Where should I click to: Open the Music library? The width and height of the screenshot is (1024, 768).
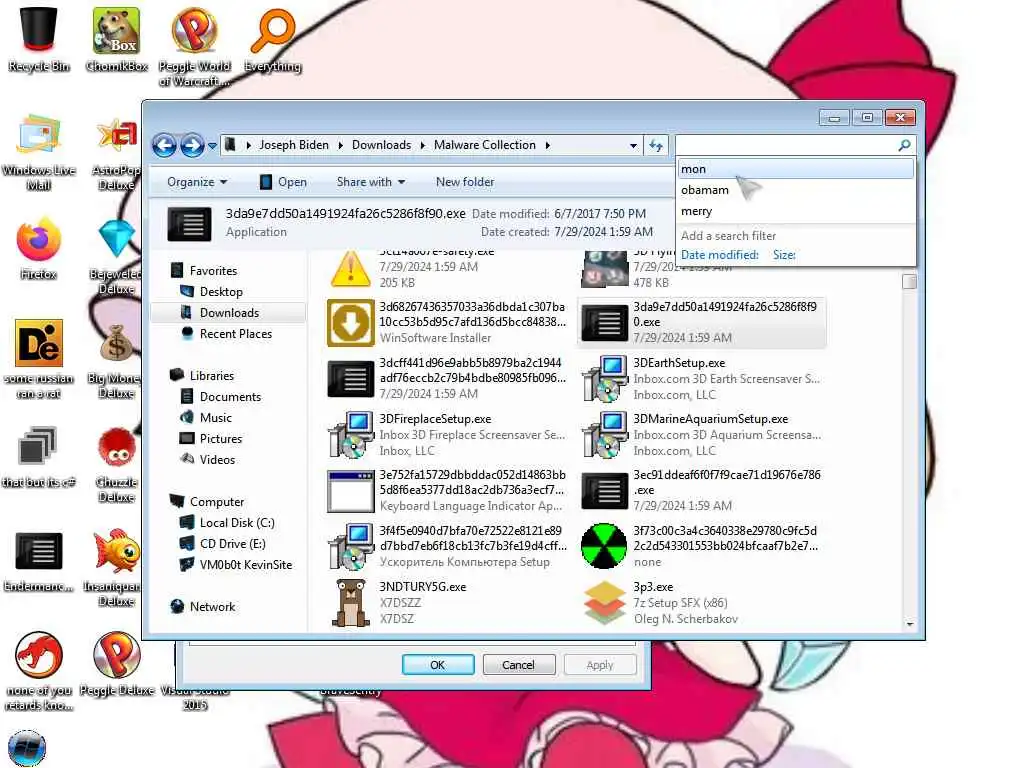(x=216, y=417)
